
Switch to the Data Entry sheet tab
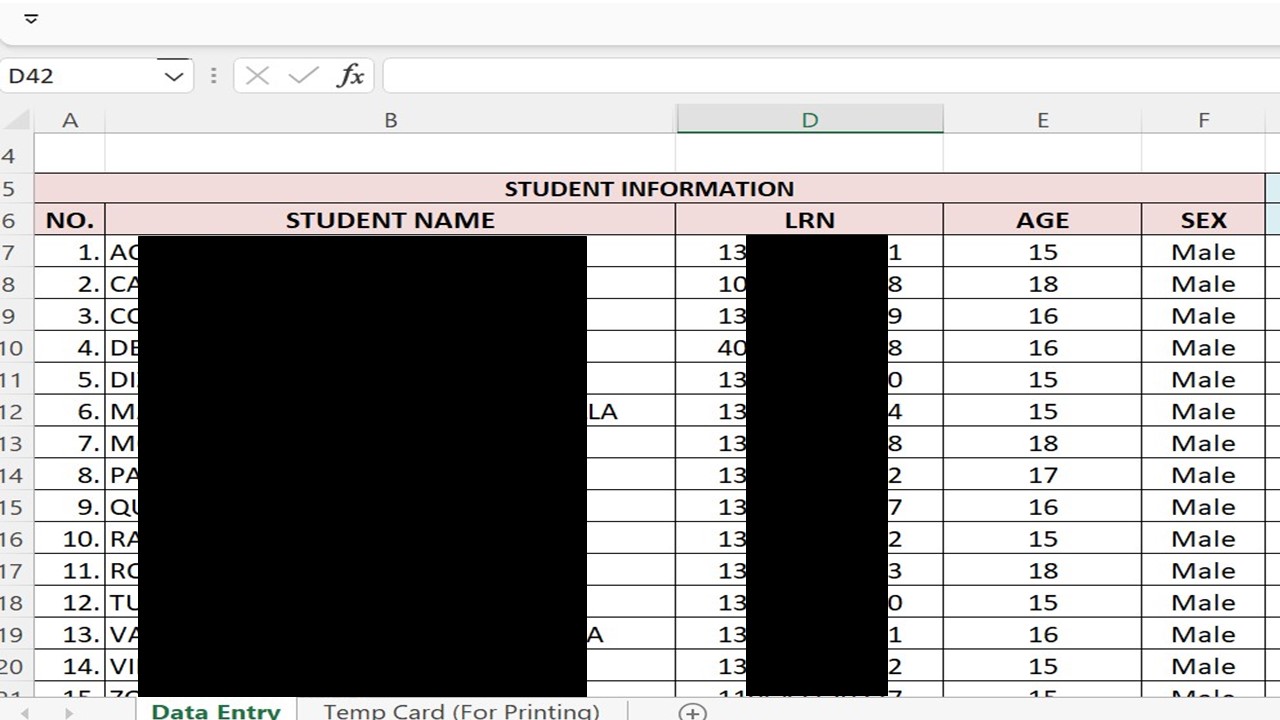(x=216, y=710)
